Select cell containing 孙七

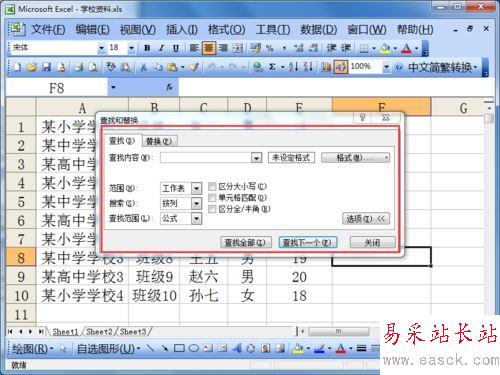(x=204, y=295)
